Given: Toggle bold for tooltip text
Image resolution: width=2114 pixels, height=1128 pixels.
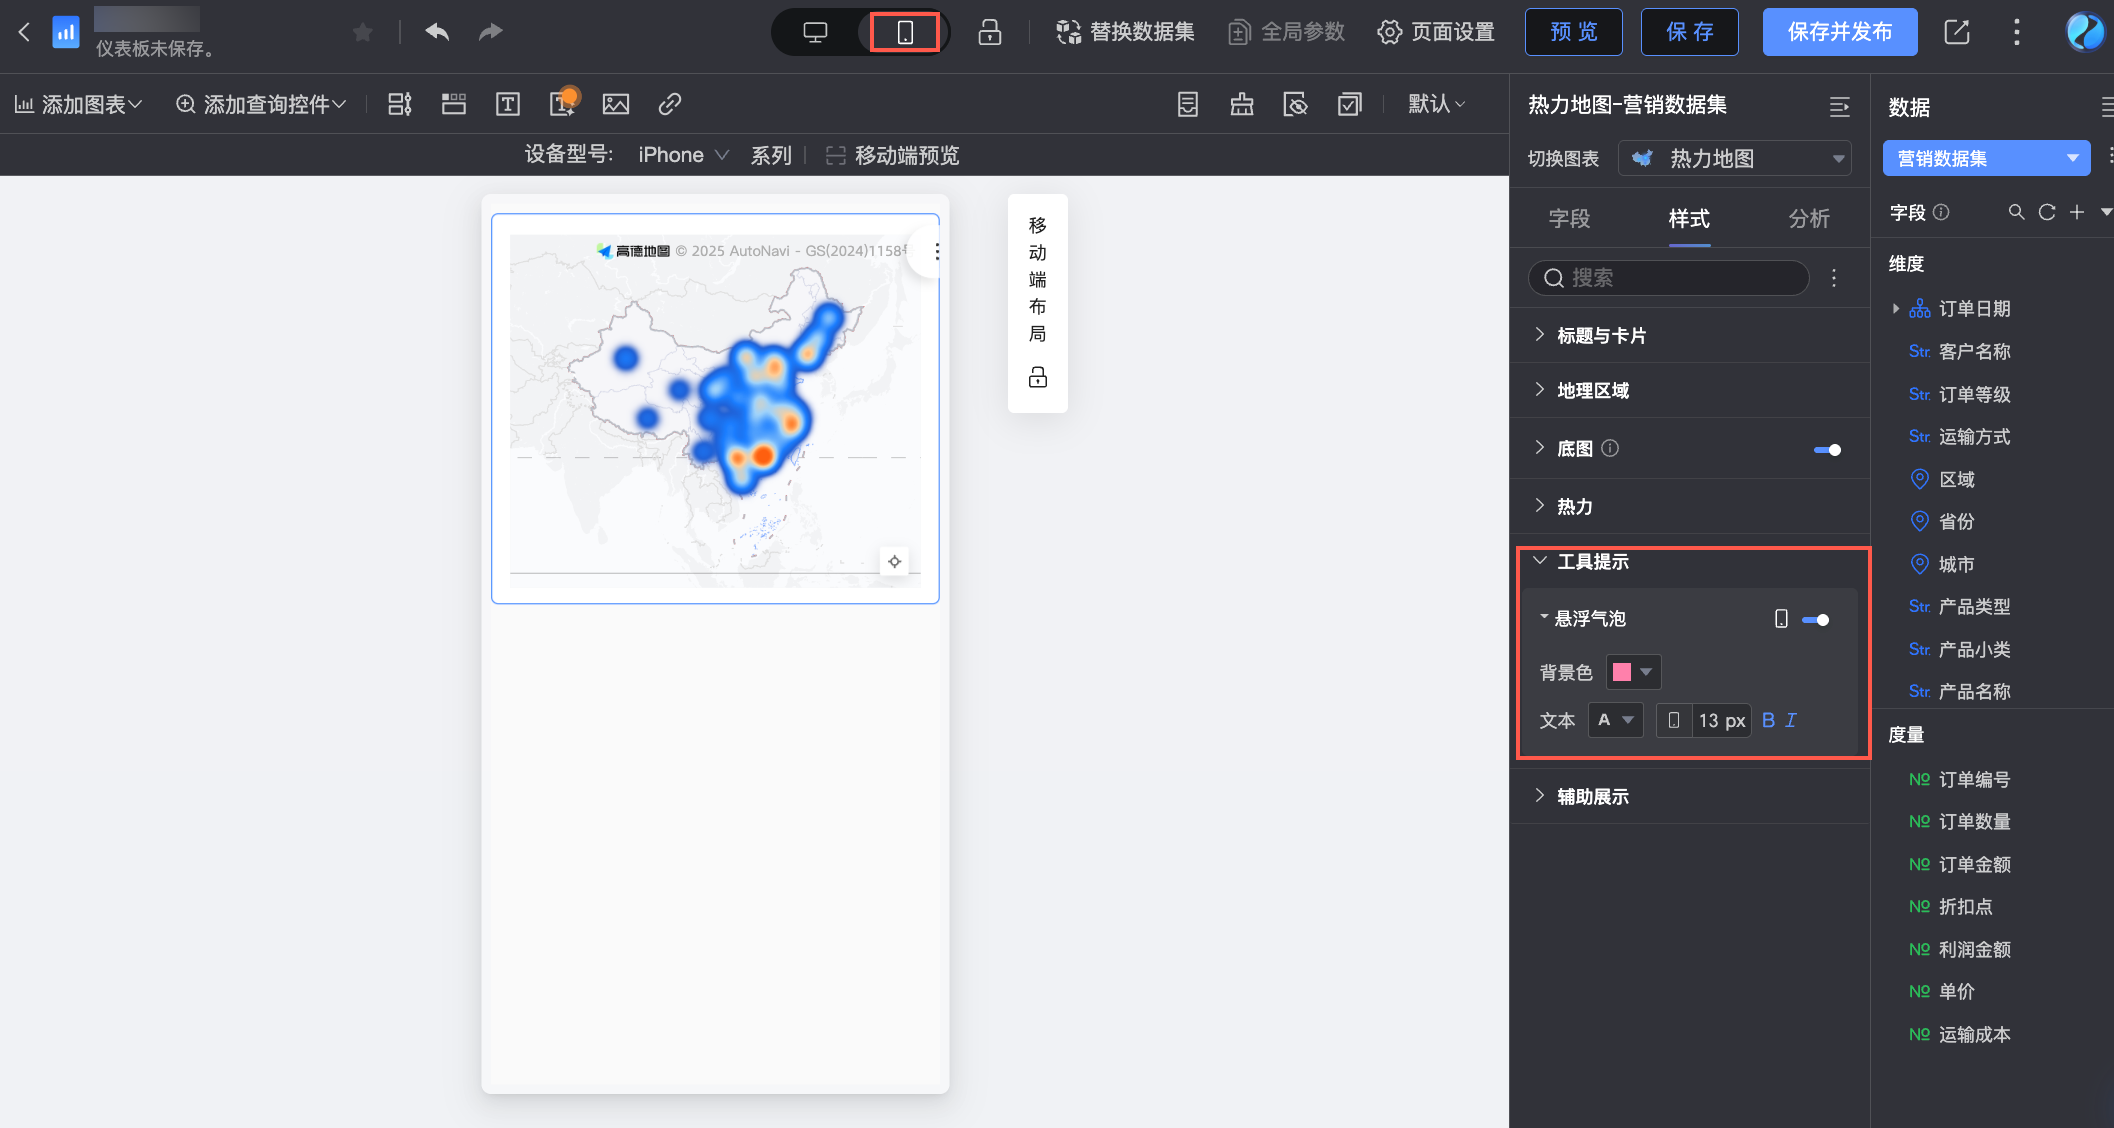Looking at the screenshot, I should (x=1768, y=720).
